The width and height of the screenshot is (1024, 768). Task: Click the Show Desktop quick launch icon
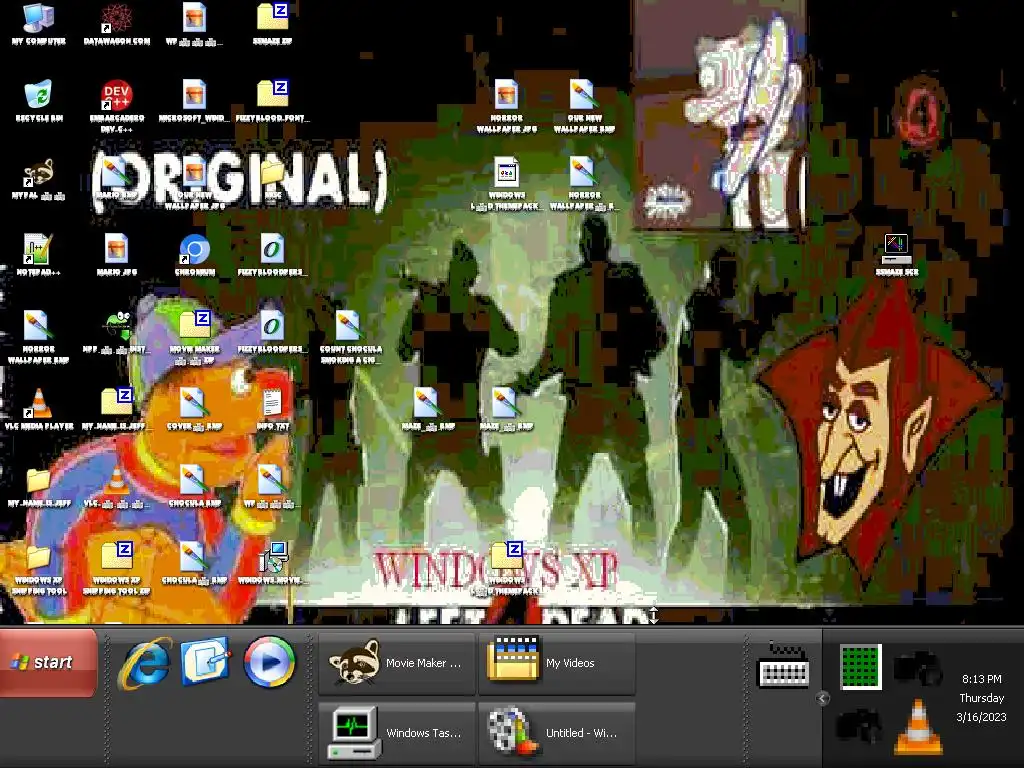(x=205, y=662)
